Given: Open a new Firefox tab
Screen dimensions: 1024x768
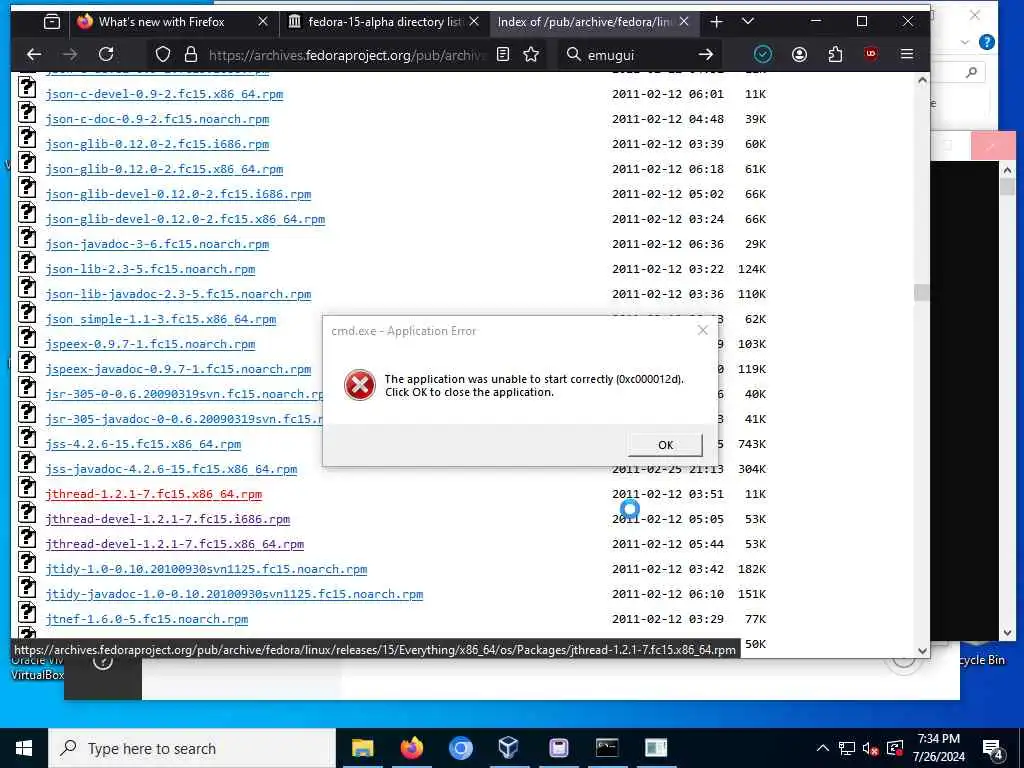Looking at the screenshot, I should coord(716,22).
